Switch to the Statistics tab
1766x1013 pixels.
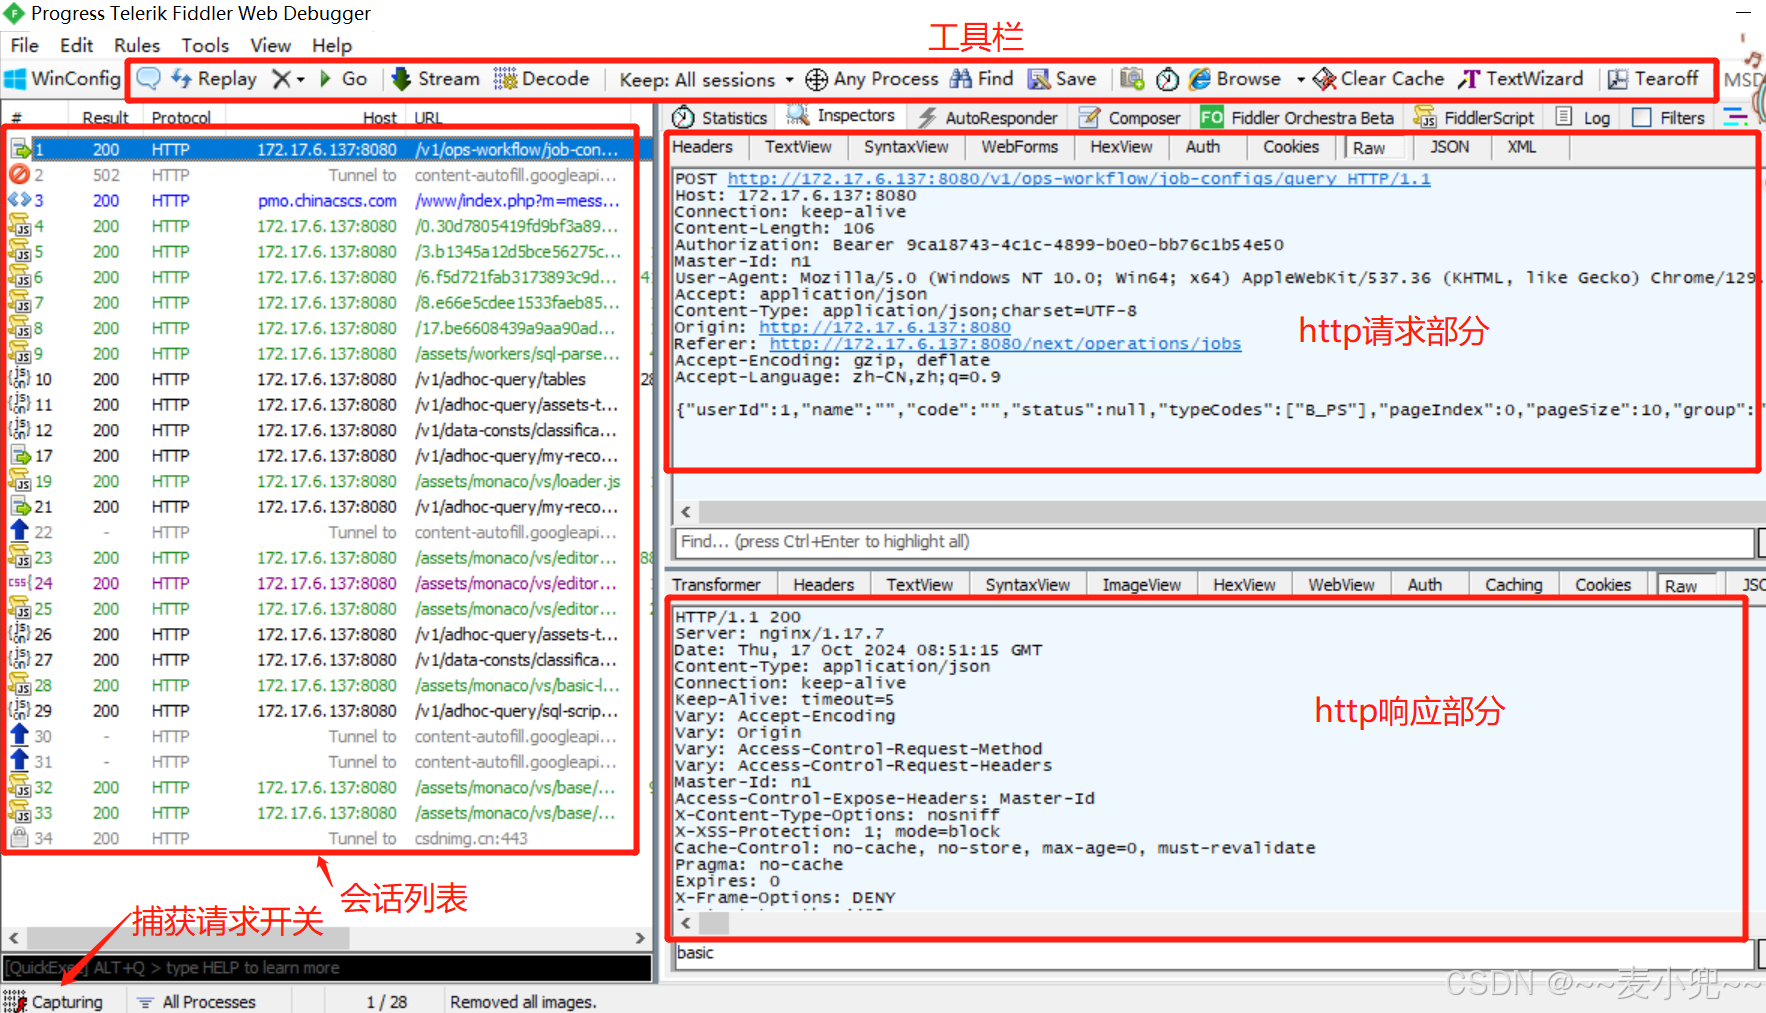tap(720, 118)
